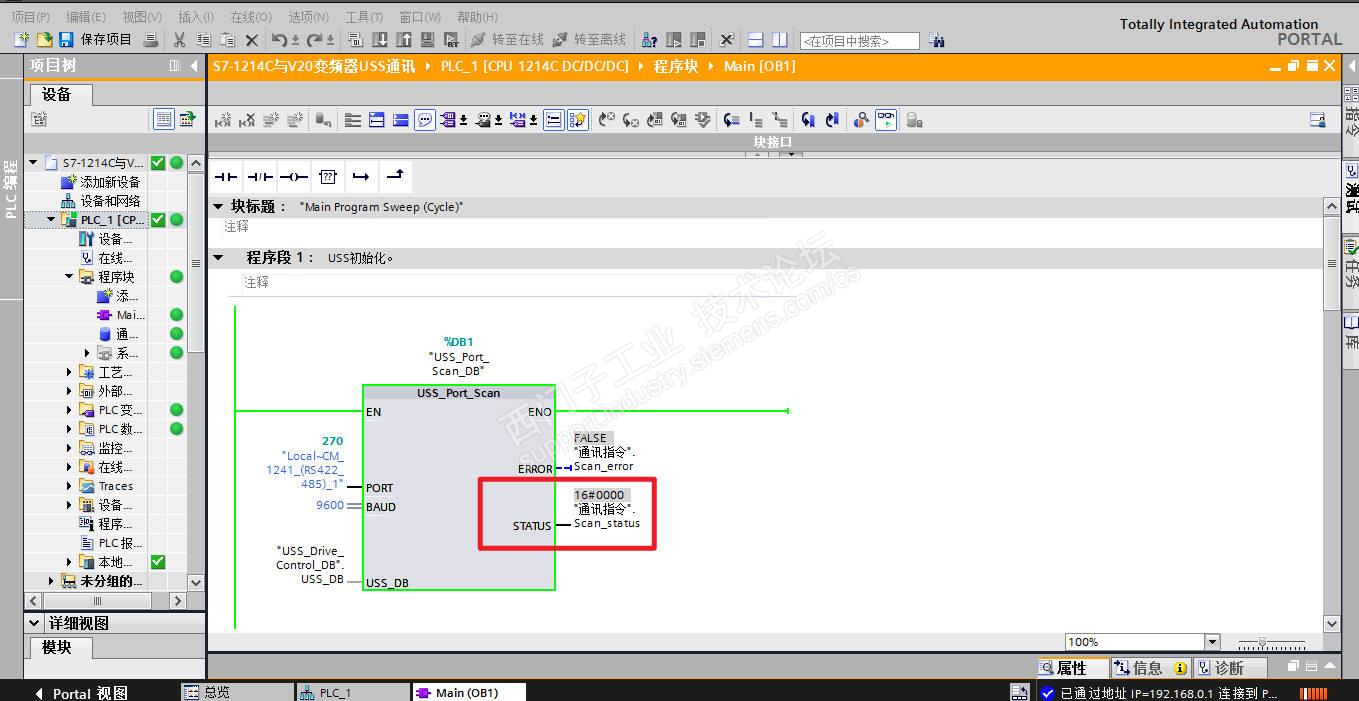Click 保存项目 to save the project

[95, 40]
